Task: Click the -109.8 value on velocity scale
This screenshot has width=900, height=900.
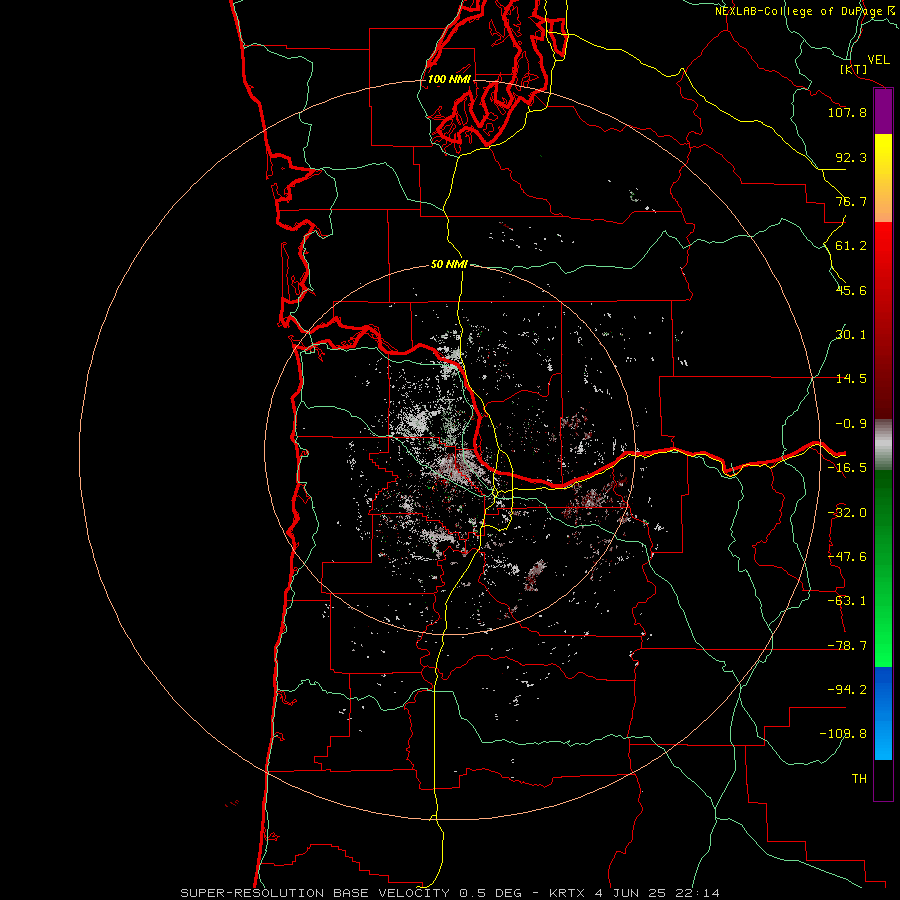Action: (x=843, y=734)
